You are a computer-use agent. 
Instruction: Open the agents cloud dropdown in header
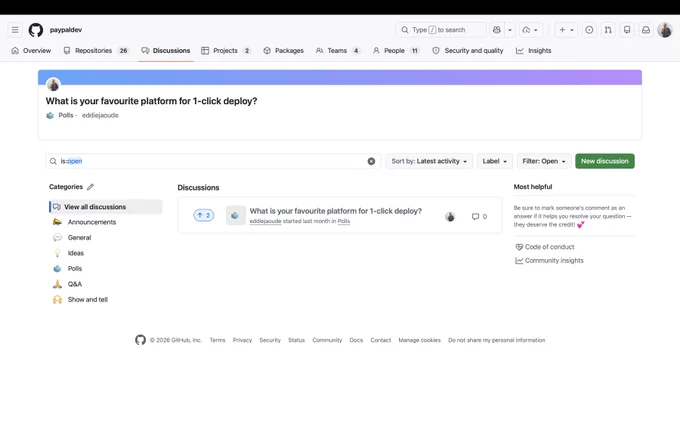click(x=530, y=30)
